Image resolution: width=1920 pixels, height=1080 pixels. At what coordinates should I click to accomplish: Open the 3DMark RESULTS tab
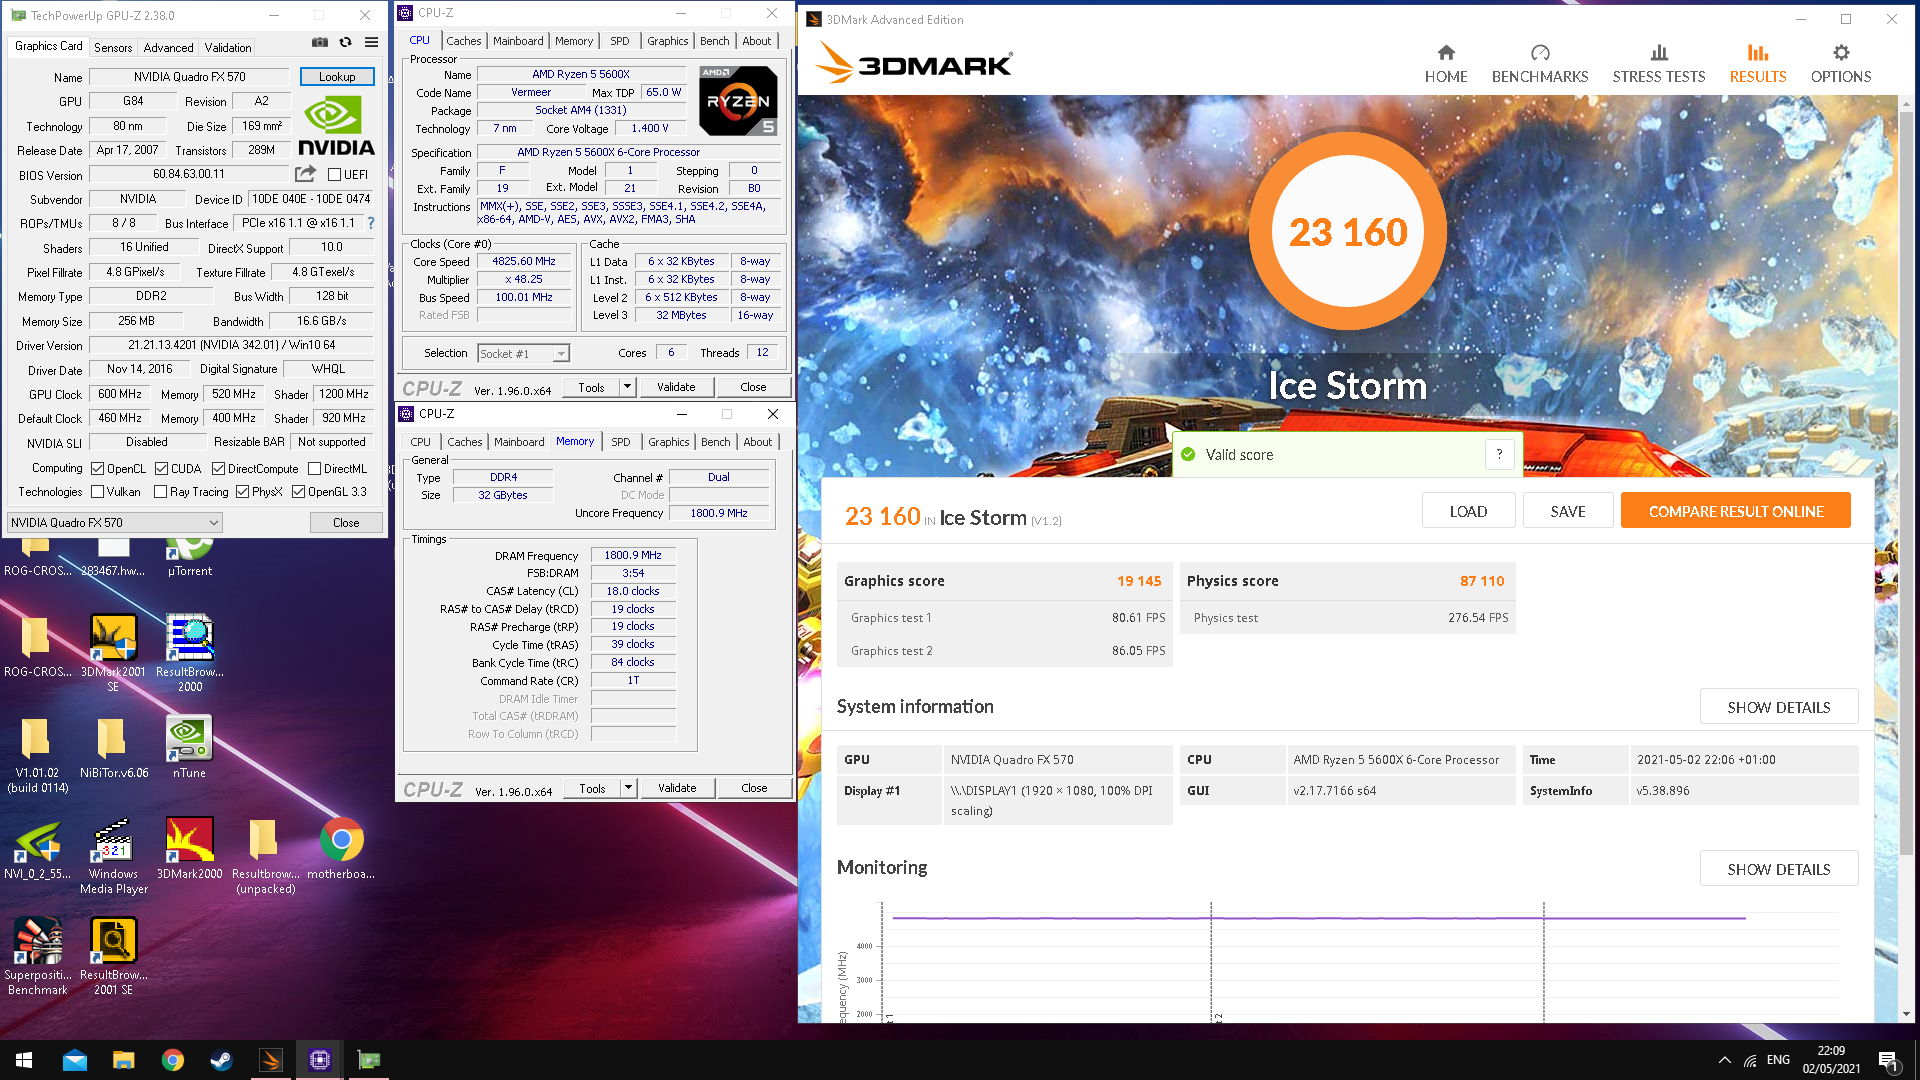pos(1757,64)
